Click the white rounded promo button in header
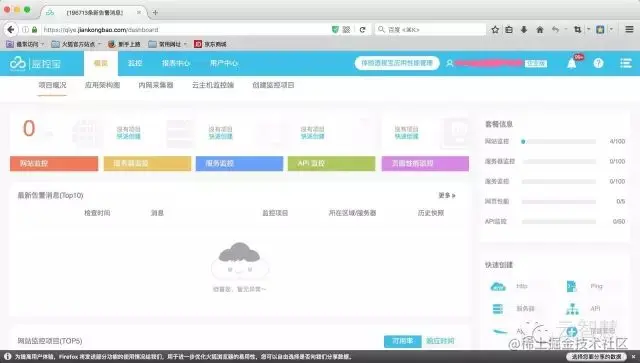The image size is (640, 363). click(x=397, y=63)
